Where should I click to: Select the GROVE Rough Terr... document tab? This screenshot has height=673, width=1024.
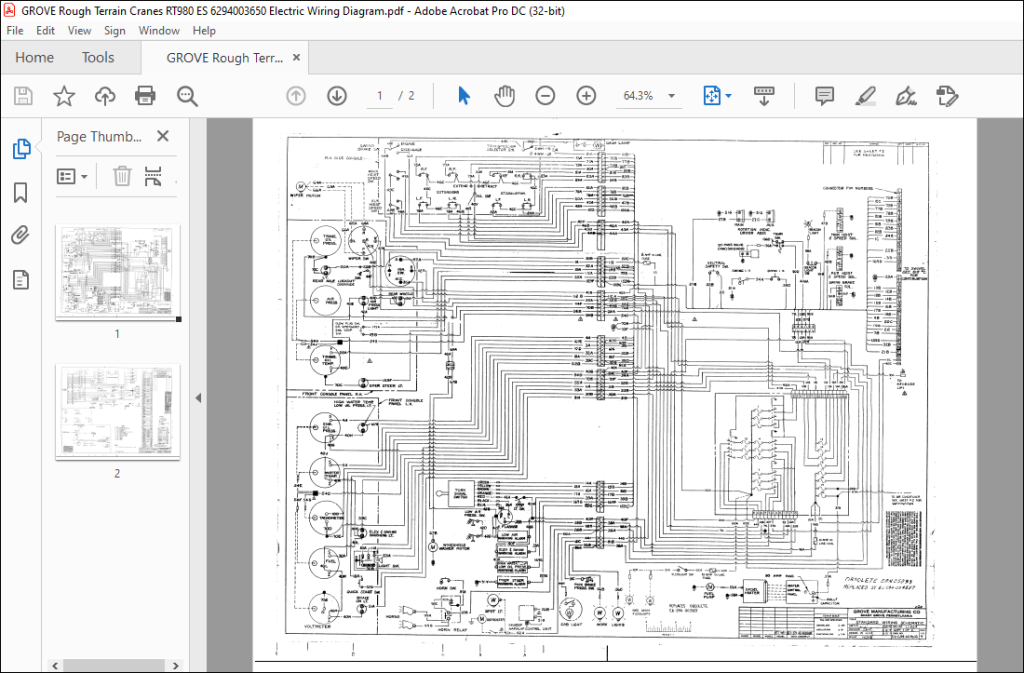pyautogui.click(x=224, y=58)
